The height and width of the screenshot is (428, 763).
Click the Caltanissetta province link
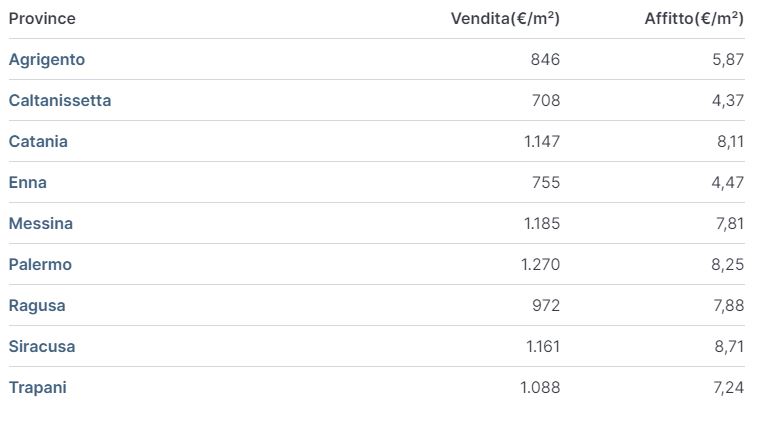click(60, 101)
